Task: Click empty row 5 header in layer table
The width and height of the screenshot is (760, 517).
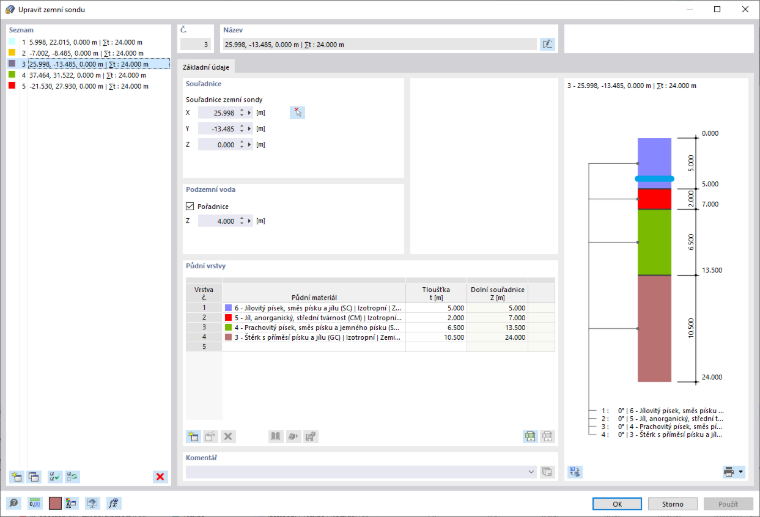Action: pos(204,346)
